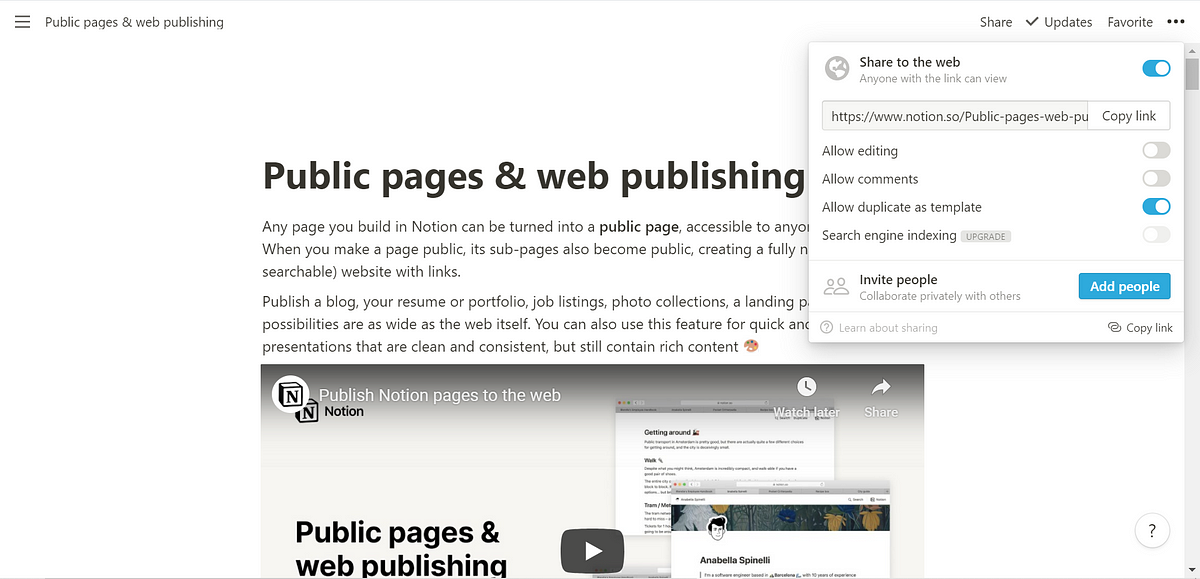Click the Copy link text at the popup bottom

(x=1149, y=328)
